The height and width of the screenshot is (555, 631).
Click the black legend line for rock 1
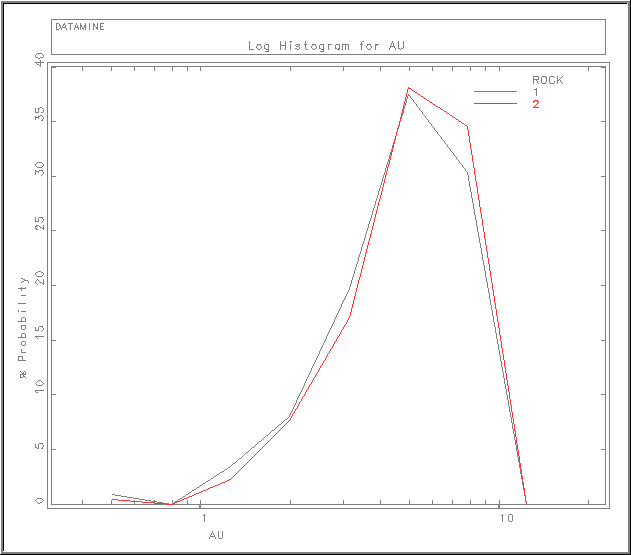pyautogui.click(x=495, y=93)
